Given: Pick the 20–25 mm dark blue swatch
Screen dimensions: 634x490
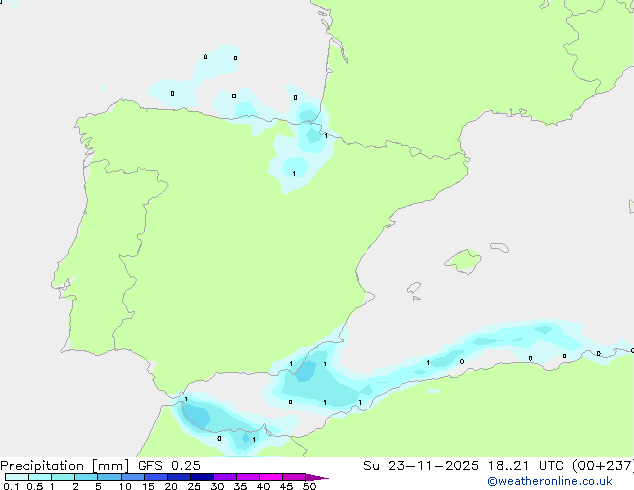Looking at the screenshot, I should pos(179,477).
